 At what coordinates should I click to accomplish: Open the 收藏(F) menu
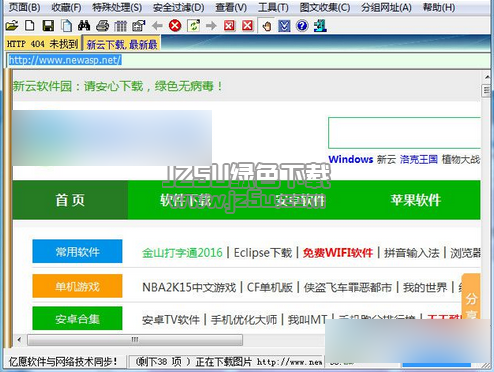(66, 7)
